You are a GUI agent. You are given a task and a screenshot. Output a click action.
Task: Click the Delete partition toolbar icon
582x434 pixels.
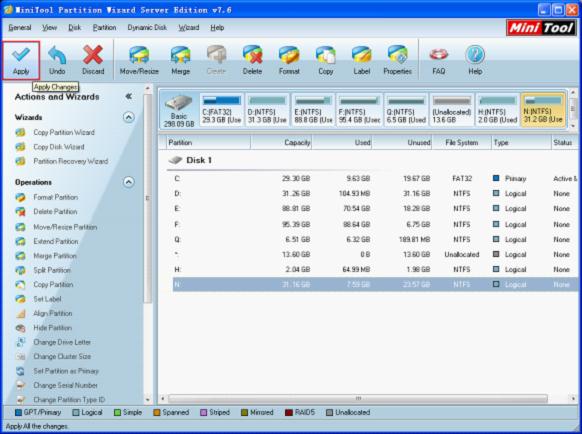click(252, 60)
